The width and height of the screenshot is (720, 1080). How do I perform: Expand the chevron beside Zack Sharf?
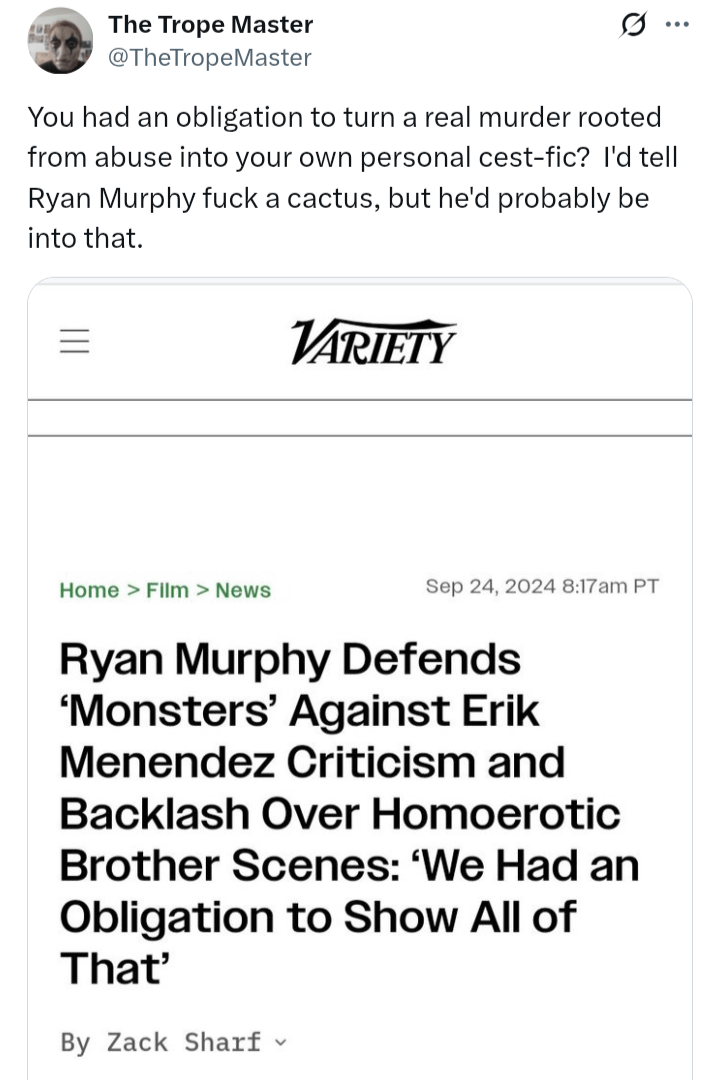[279, 1042]
